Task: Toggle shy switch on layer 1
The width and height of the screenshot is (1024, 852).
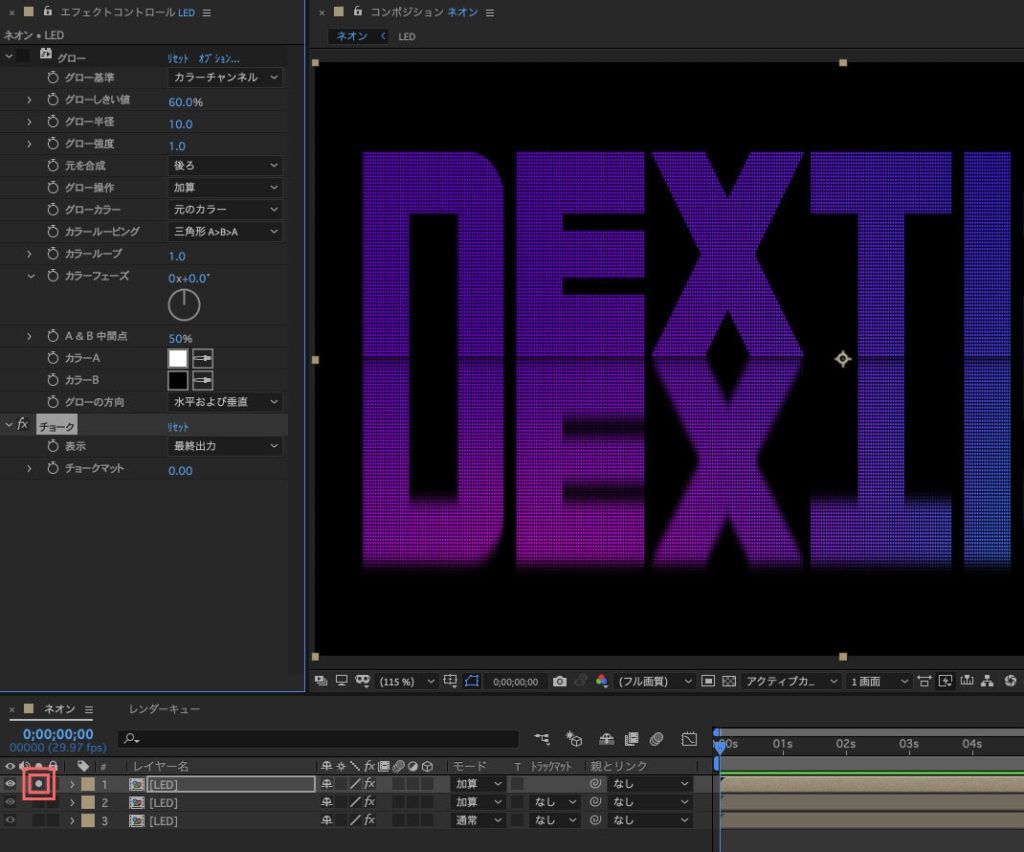Action: click(x=327, y=783)
